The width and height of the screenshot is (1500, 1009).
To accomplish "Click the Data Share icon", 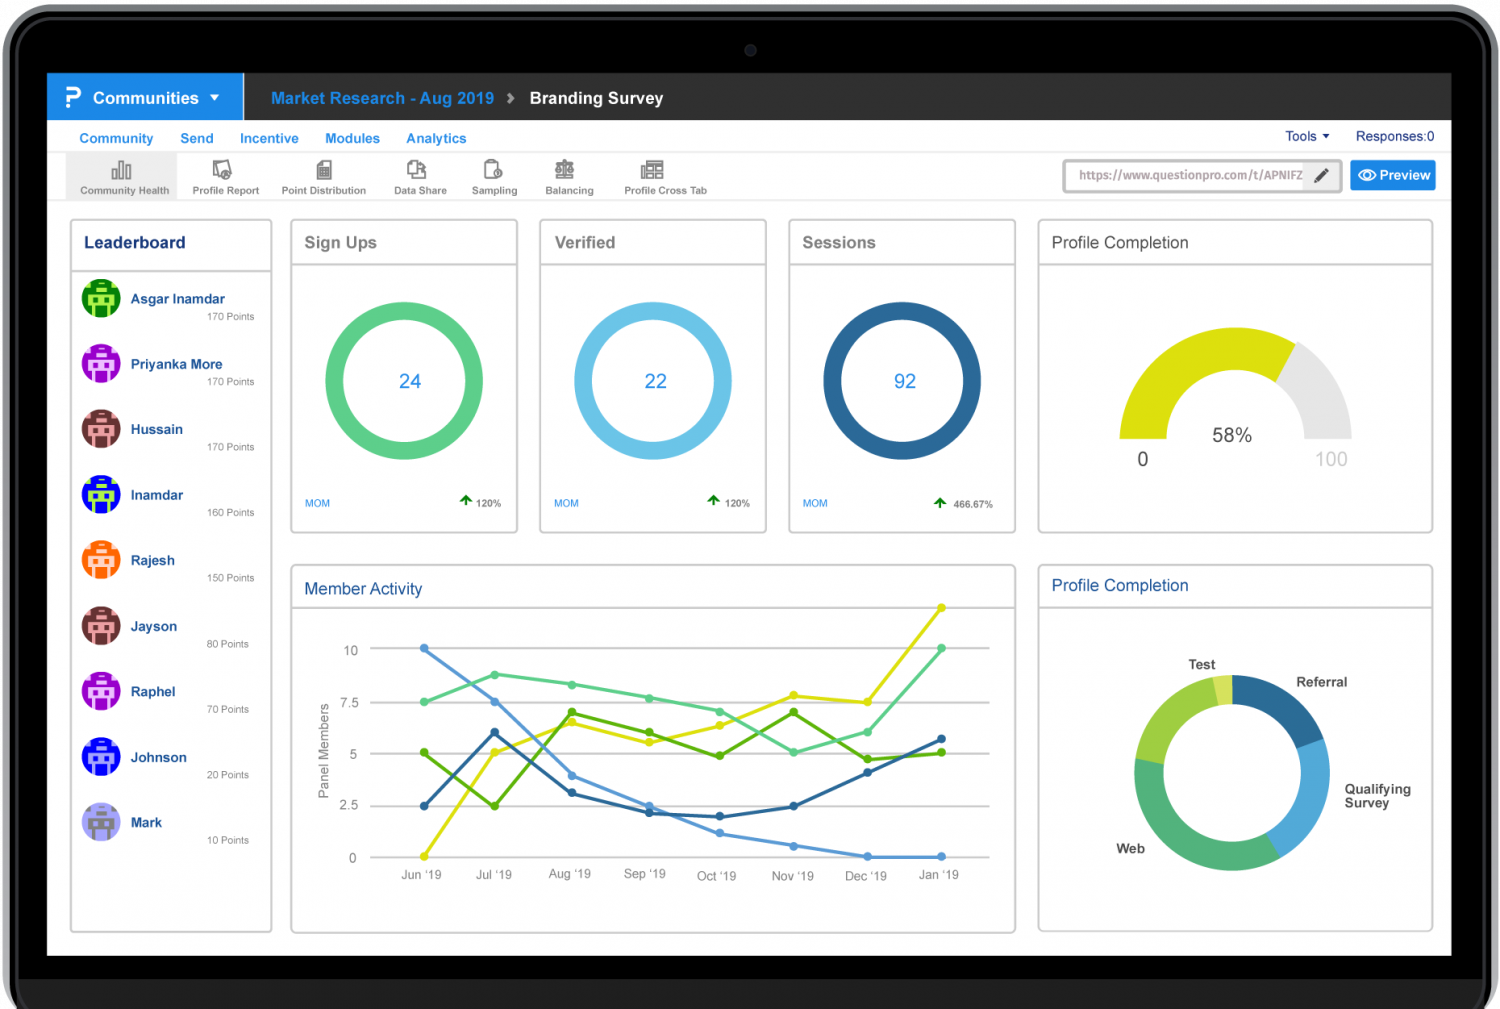I will (419, 176).
